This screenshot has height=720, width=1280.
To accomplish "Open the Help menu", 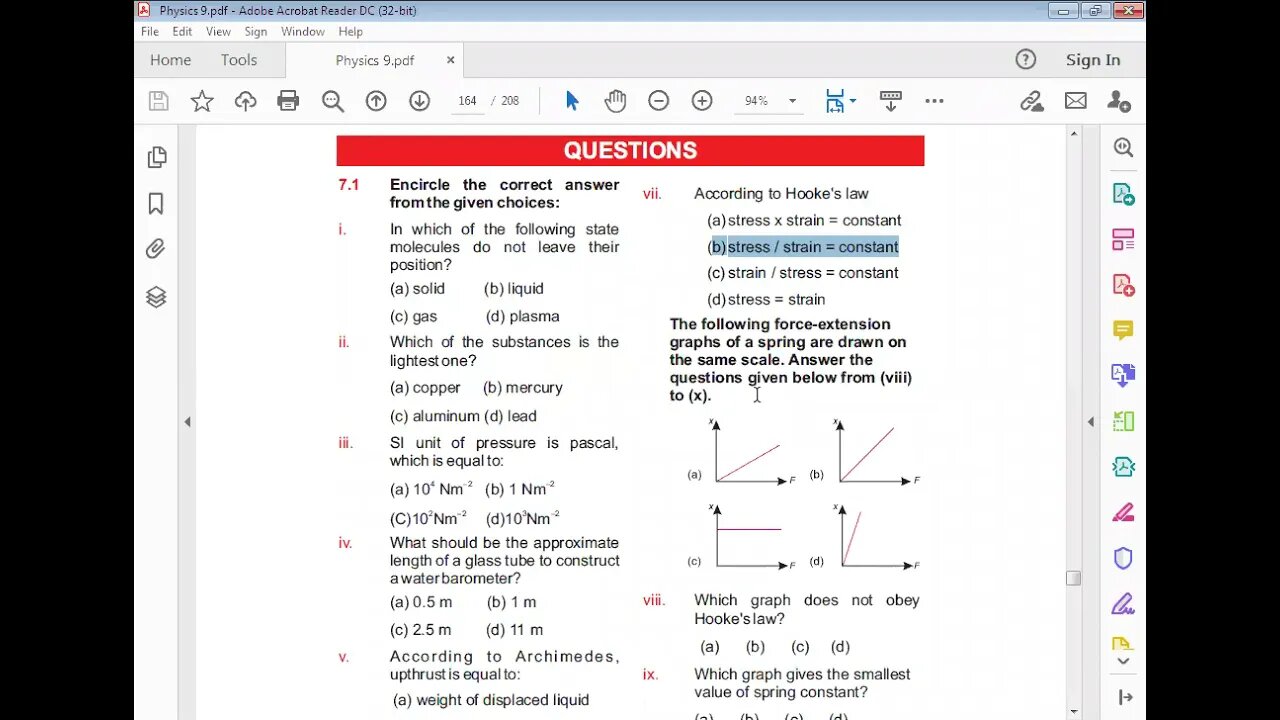I will click(x=350, y=31).
